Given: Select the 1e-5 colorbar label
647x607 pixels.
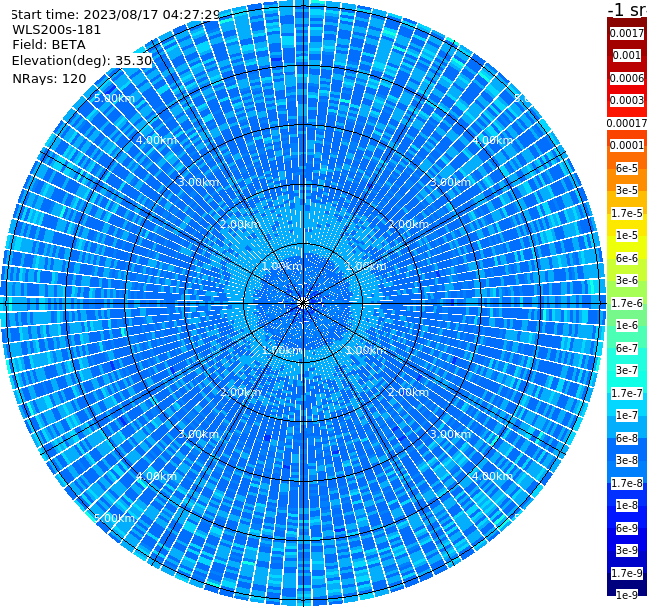Looking at the screenshot, I should (x=627, y=235).
